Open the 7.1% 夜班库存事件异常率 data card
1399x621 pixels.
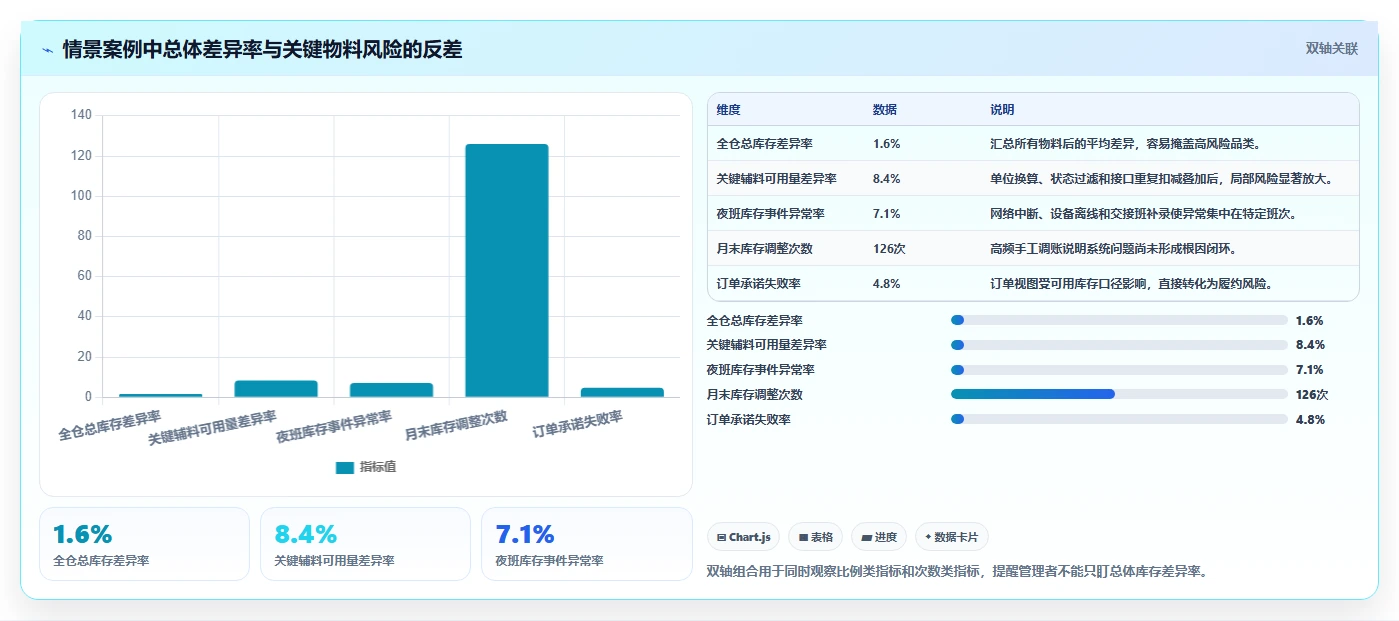(586, 544)
